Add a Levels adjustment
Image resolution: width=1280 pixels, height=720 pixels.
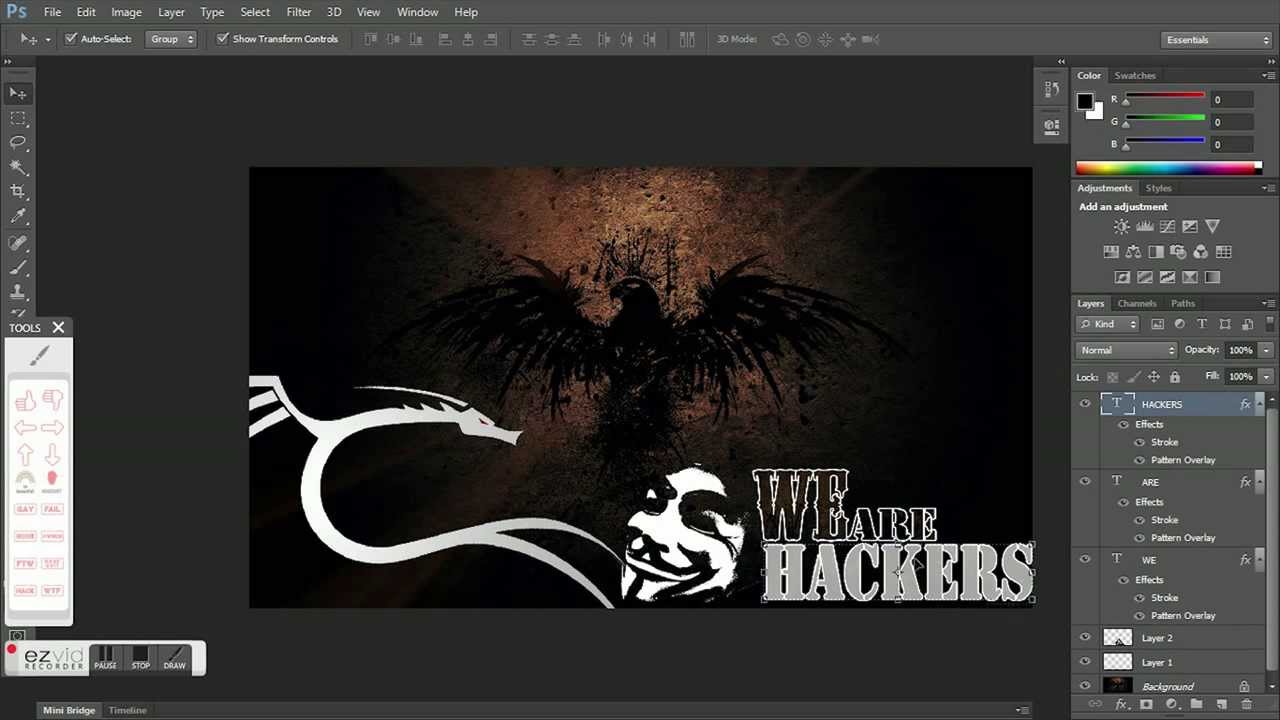point(1145,227)
